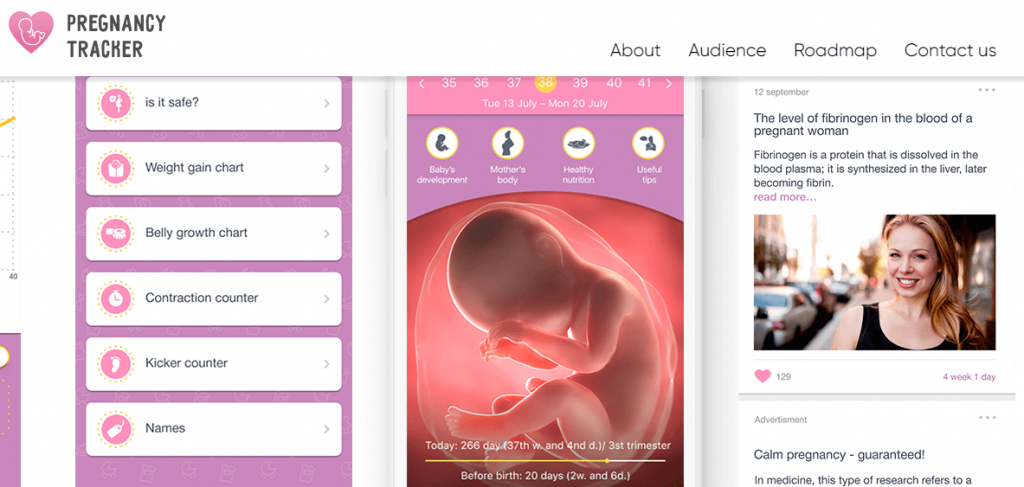Expand the Weight gain chart chevron
Screen dimensions: 1024x487
[x=327, y=168]
